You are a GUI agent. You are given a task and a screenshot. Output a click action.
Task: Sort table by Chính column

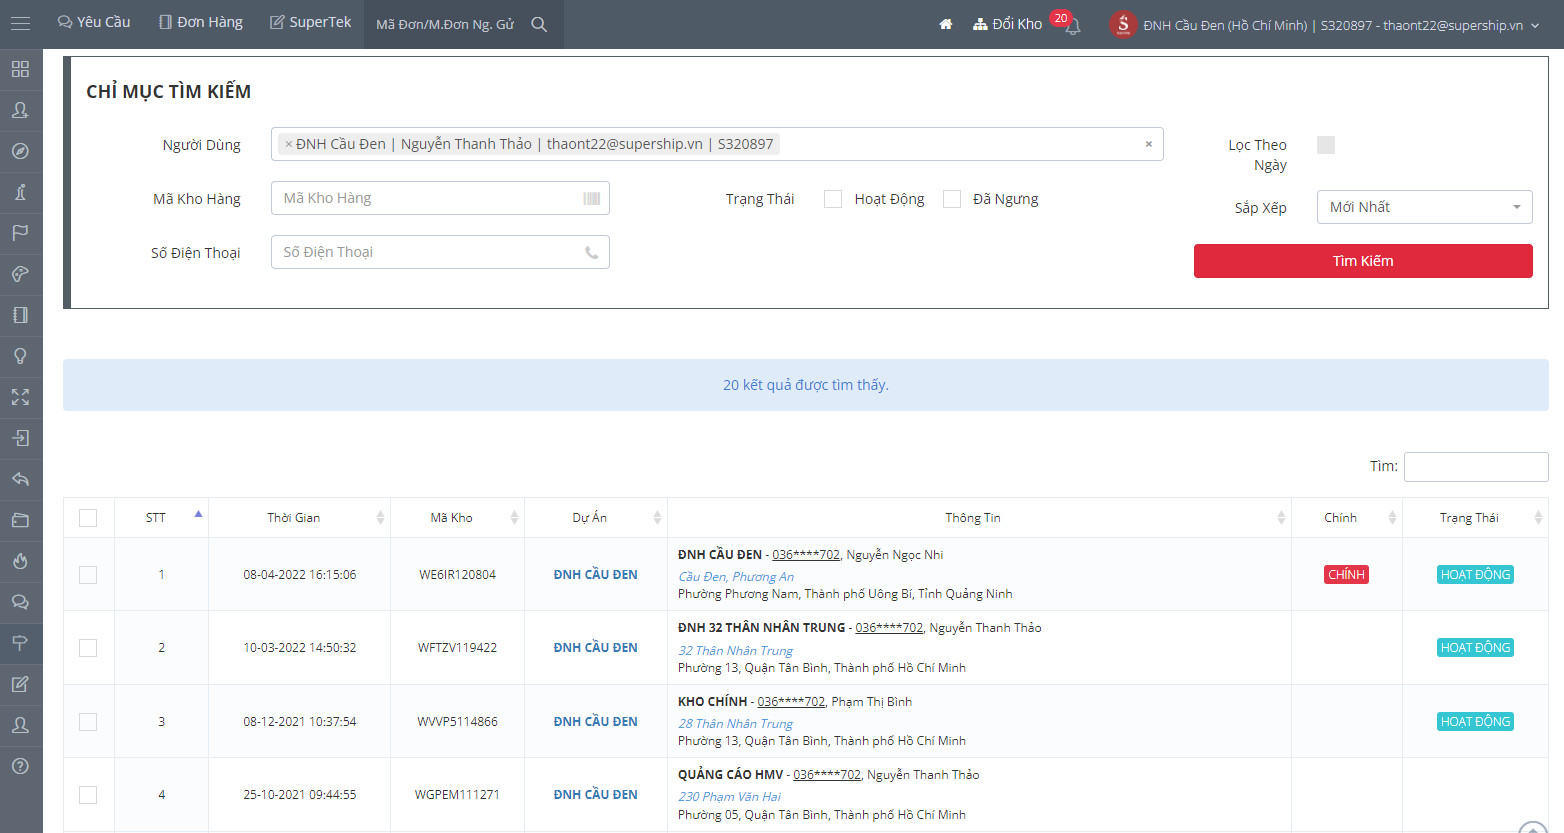tap(1347, 518)
